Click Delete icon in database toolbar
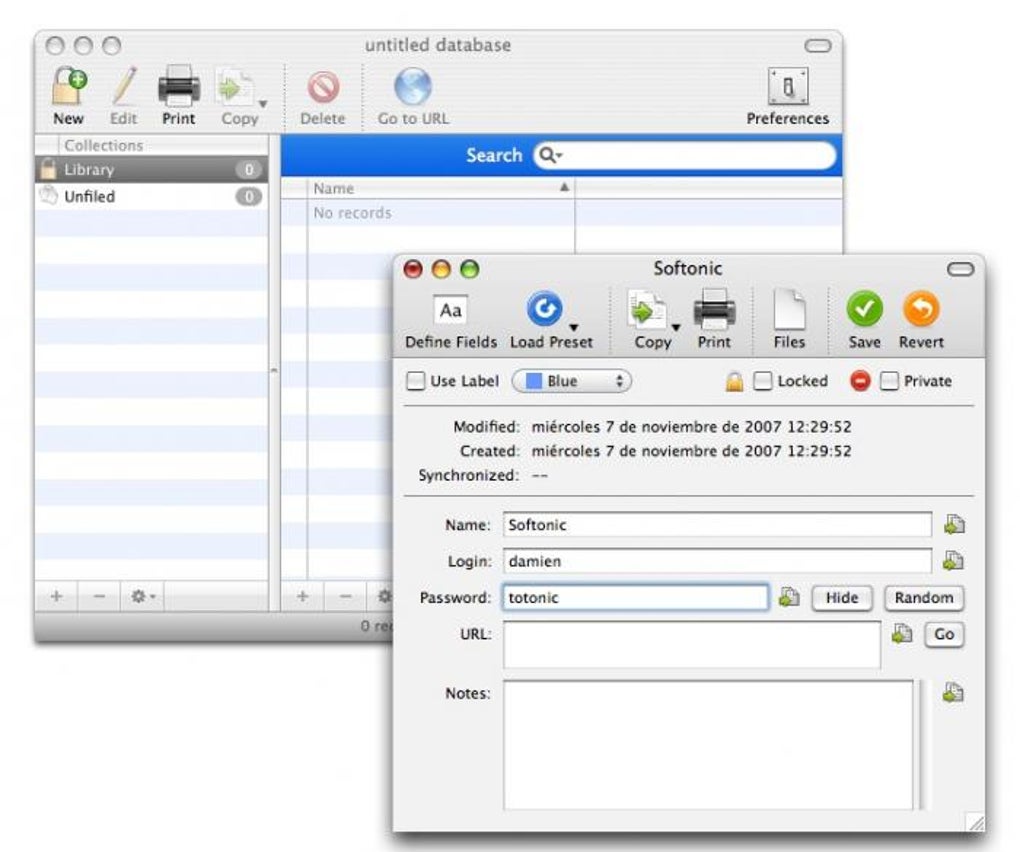1020x852 pixels. click(323, 87)
